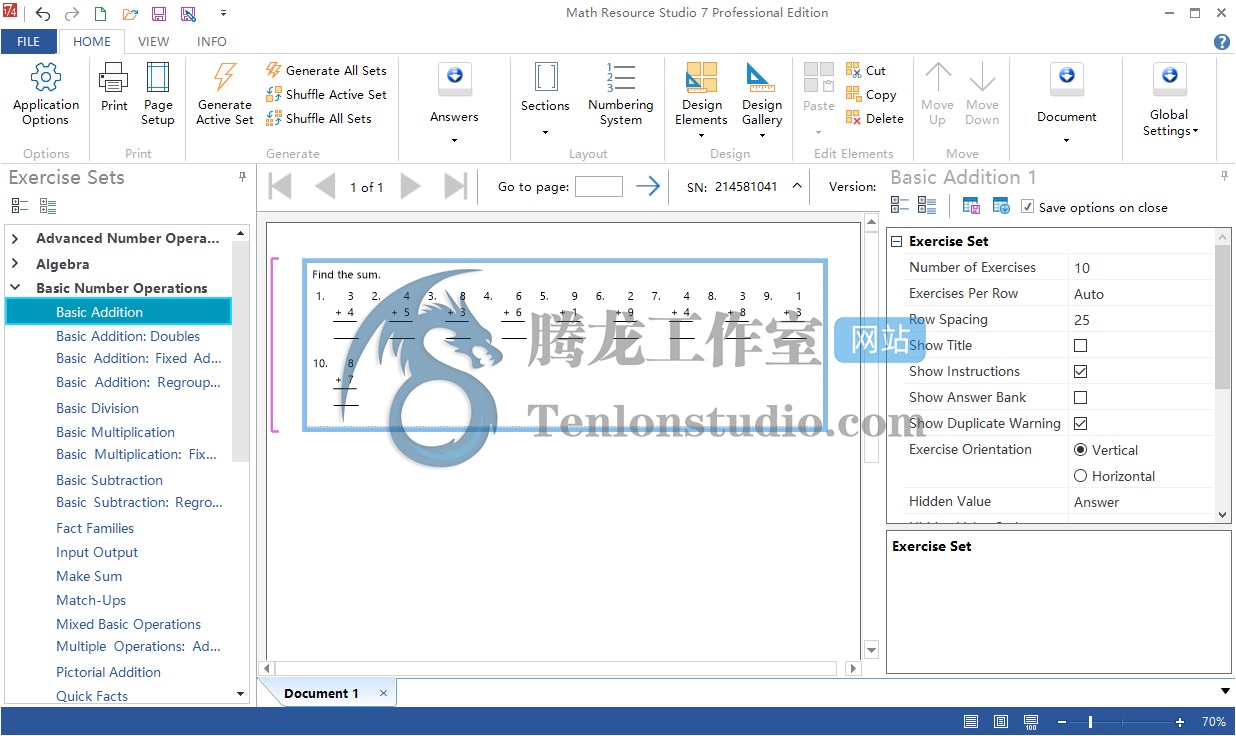Go to the next page
Screen dimensions: 1236x736
[410, 186]
